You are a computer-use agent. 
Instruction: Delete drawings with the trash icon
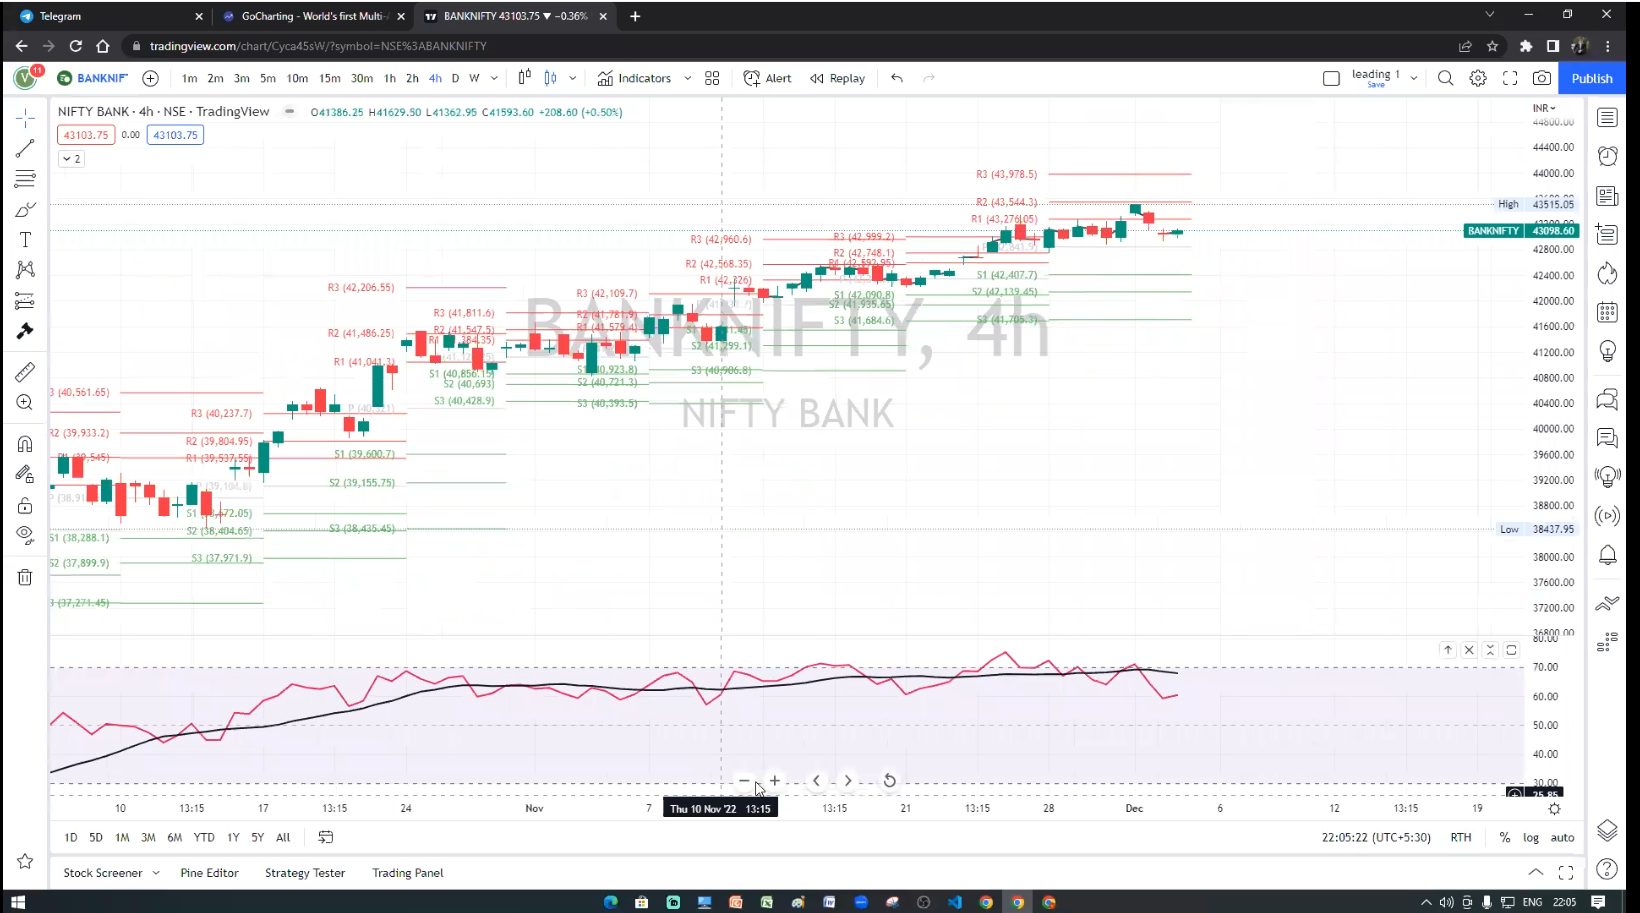(x=25, y=577)
